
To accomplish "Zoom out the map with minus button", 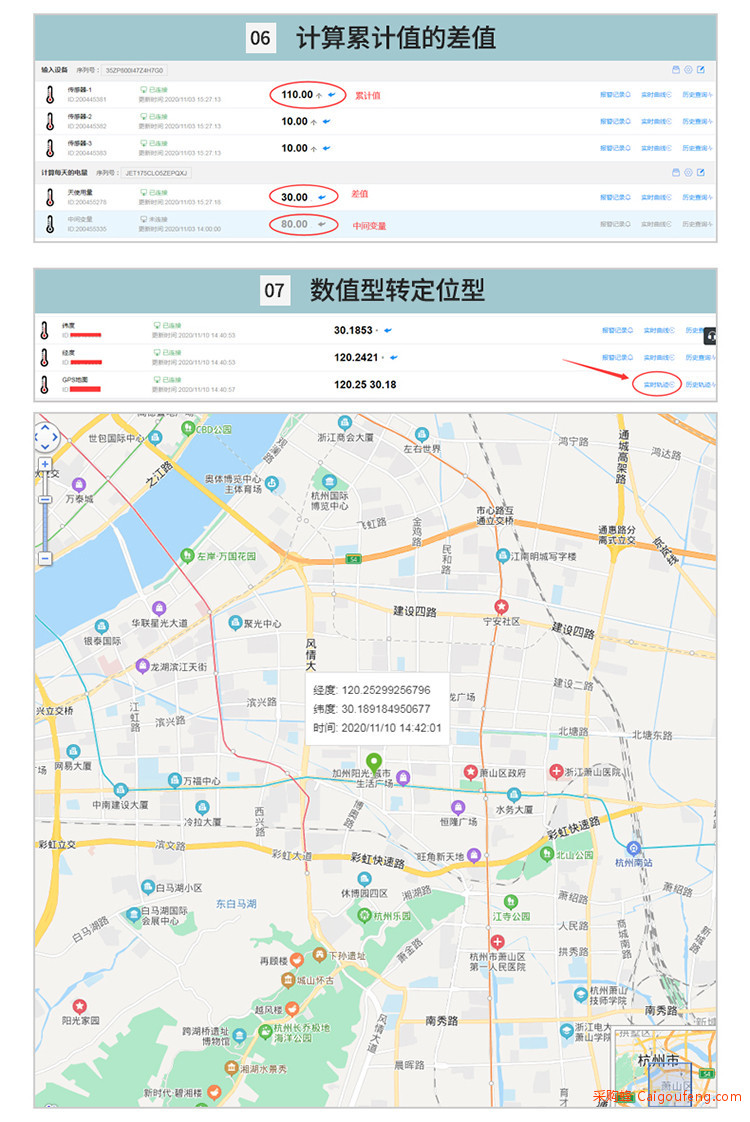I will [45, 558].
